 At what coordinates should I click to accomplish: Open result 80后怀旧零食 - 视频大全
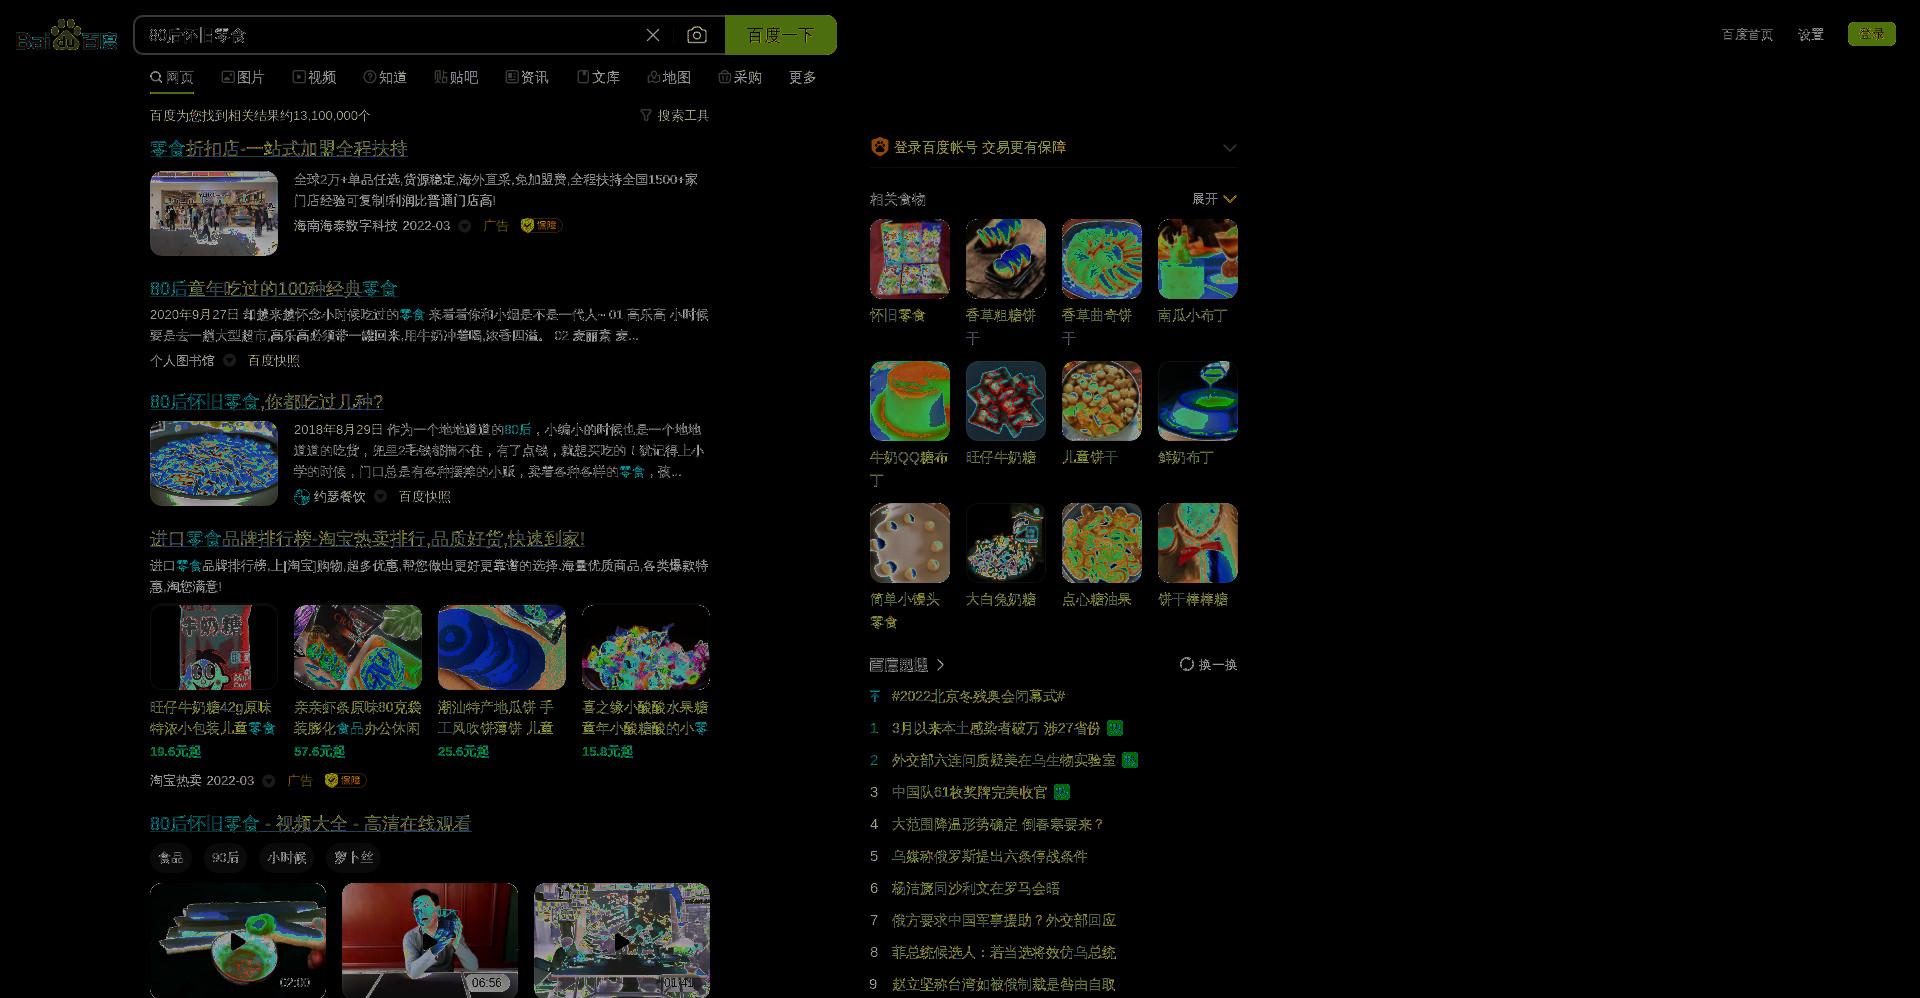tap(310, 823)
